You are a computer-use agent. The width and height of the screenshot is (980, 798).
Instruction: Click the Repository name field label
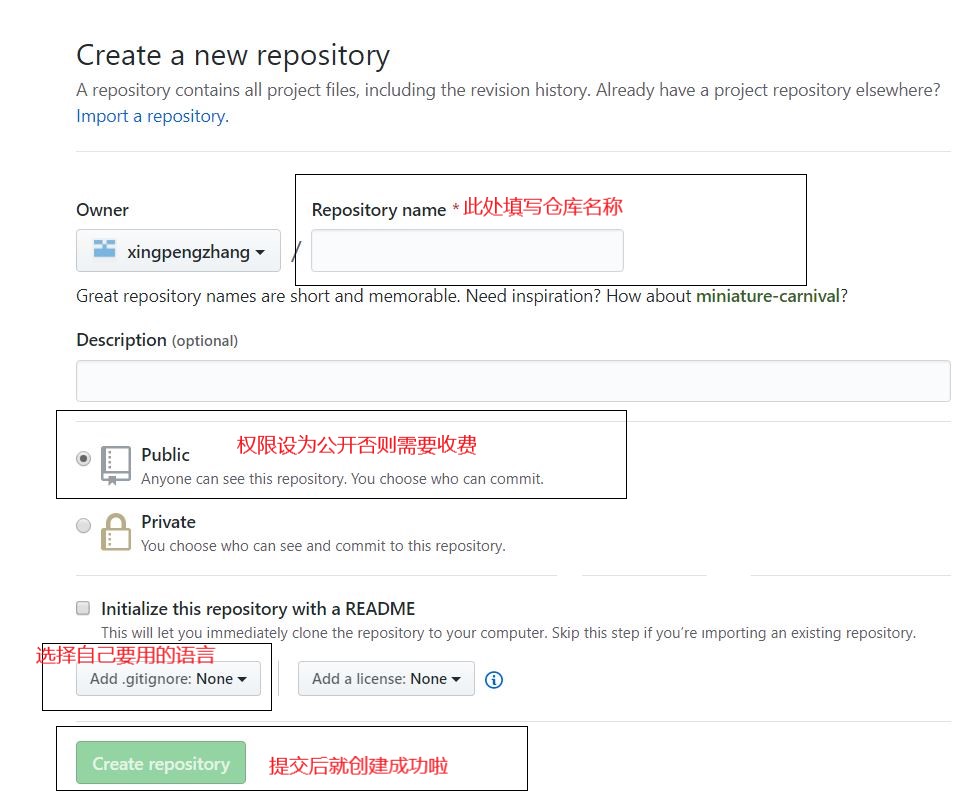click(x=379, y=210)
